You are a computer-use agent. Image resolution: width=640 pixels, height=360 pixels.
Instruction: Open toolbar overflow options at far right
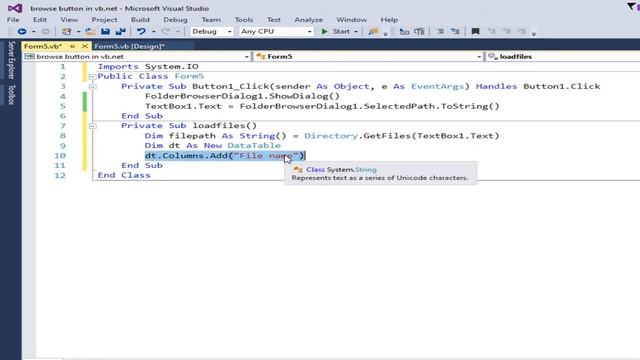click(533, 34)
